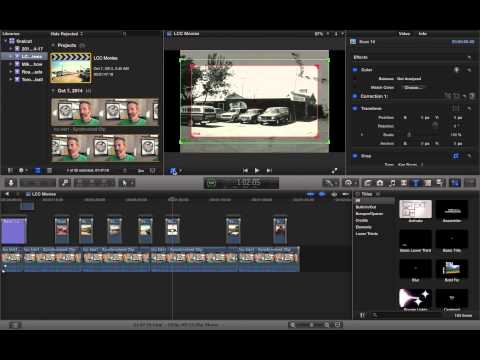
Task: Open the Effects browser icon
Action: click(x=367, y=183)
